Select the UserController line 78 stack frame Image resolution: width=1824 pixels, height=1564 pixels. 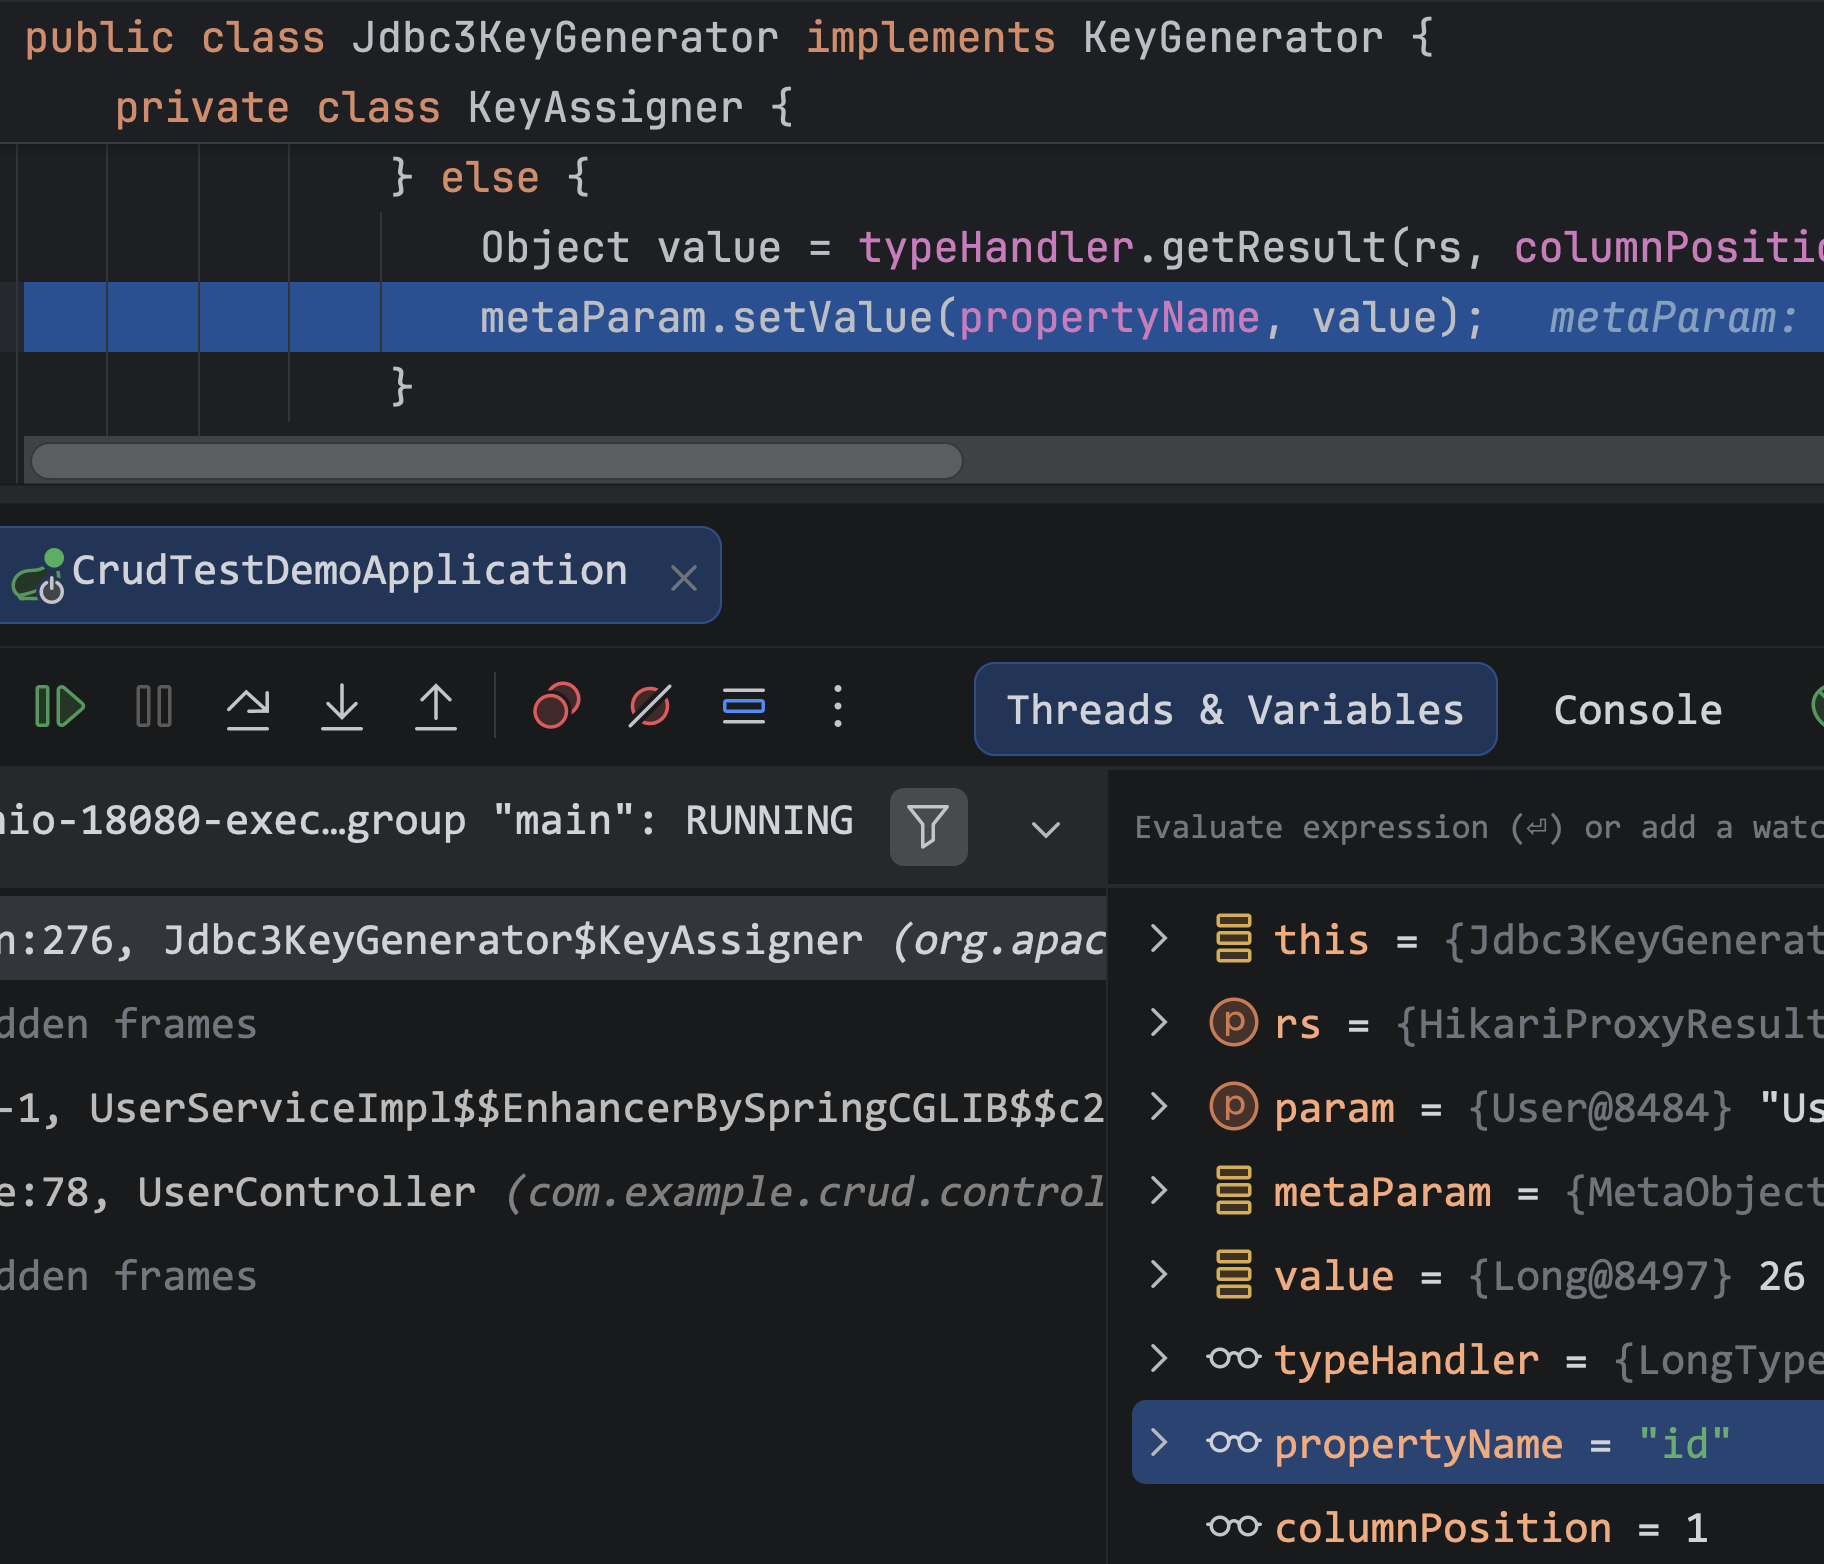click(553, 1191)
